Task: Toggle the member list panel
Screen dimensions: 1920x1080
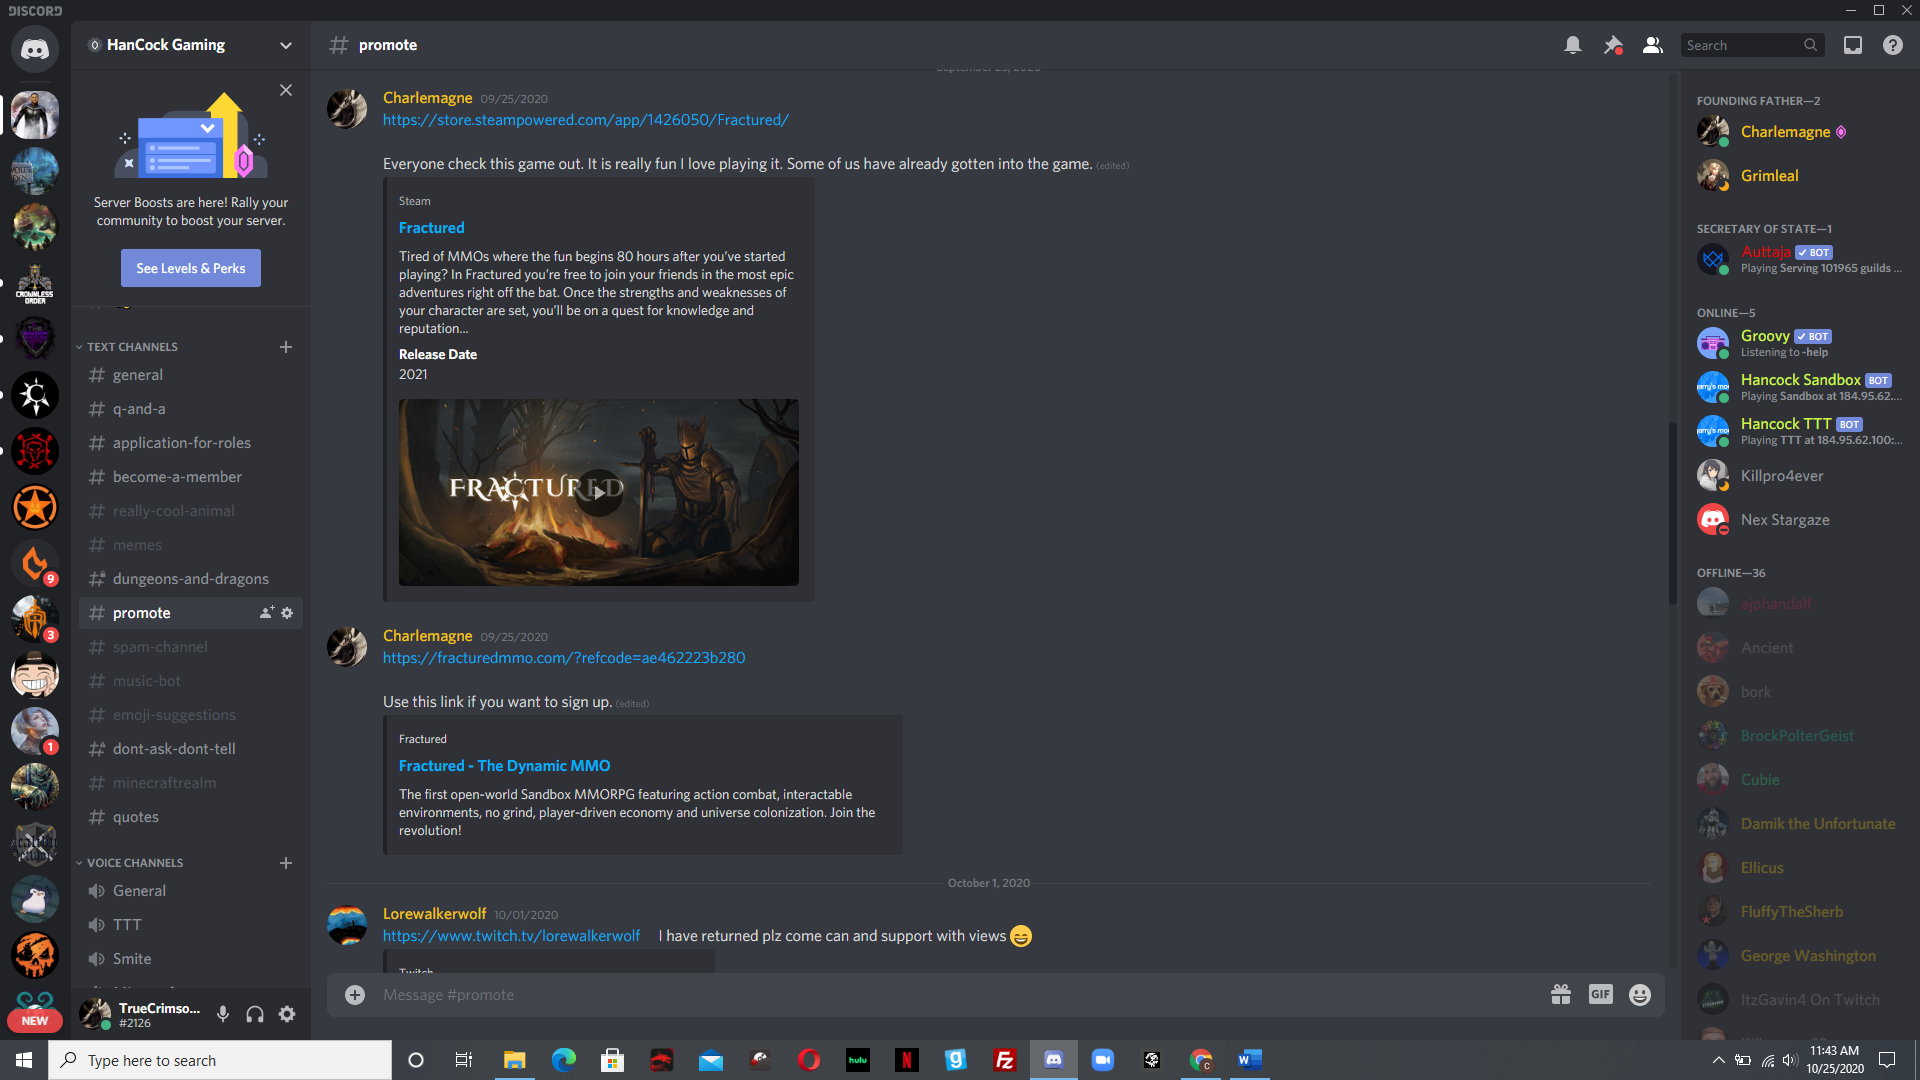Action: (x=1653, y=45)
